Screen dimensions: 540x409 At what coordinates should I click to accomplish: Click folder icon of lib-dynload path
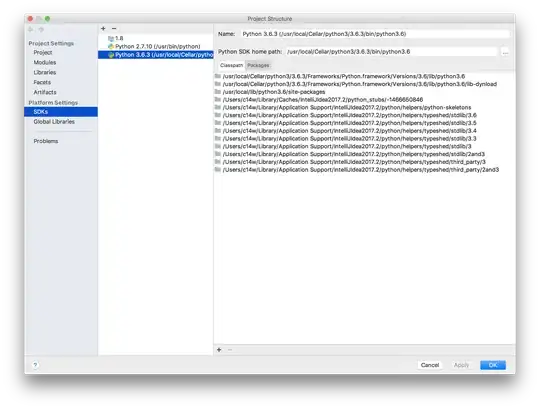[x=218, y=84]
